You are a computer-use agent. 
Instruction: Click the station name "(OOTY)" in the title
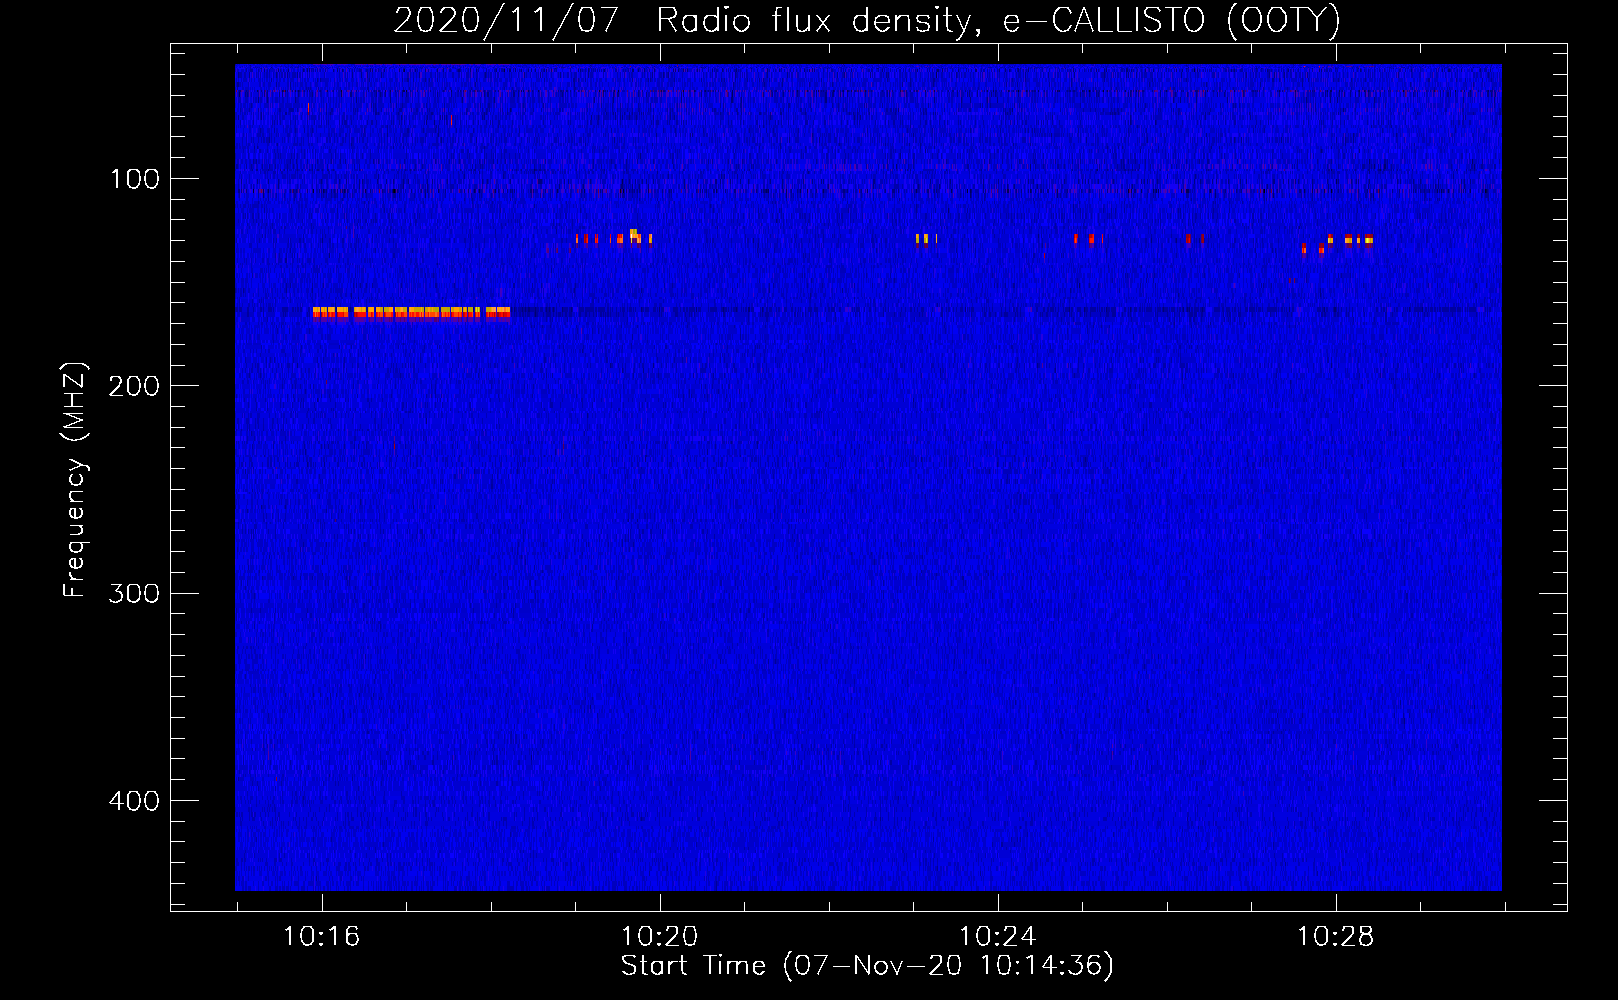tap(1284, 20)
